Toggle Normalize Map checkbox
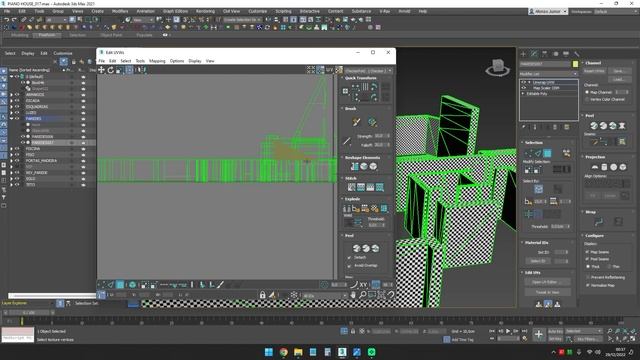The image size is (640, 360). tap(587, 285)
